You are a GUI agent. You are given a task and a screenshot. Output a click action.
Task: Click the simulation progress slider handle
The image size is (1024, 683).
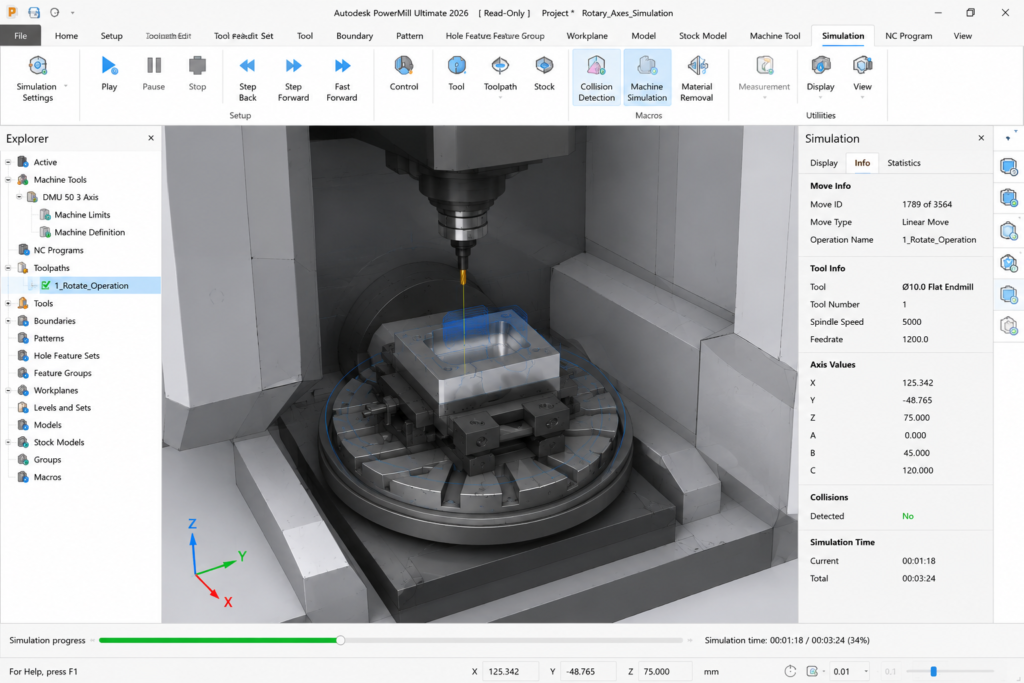coord(340,640)
